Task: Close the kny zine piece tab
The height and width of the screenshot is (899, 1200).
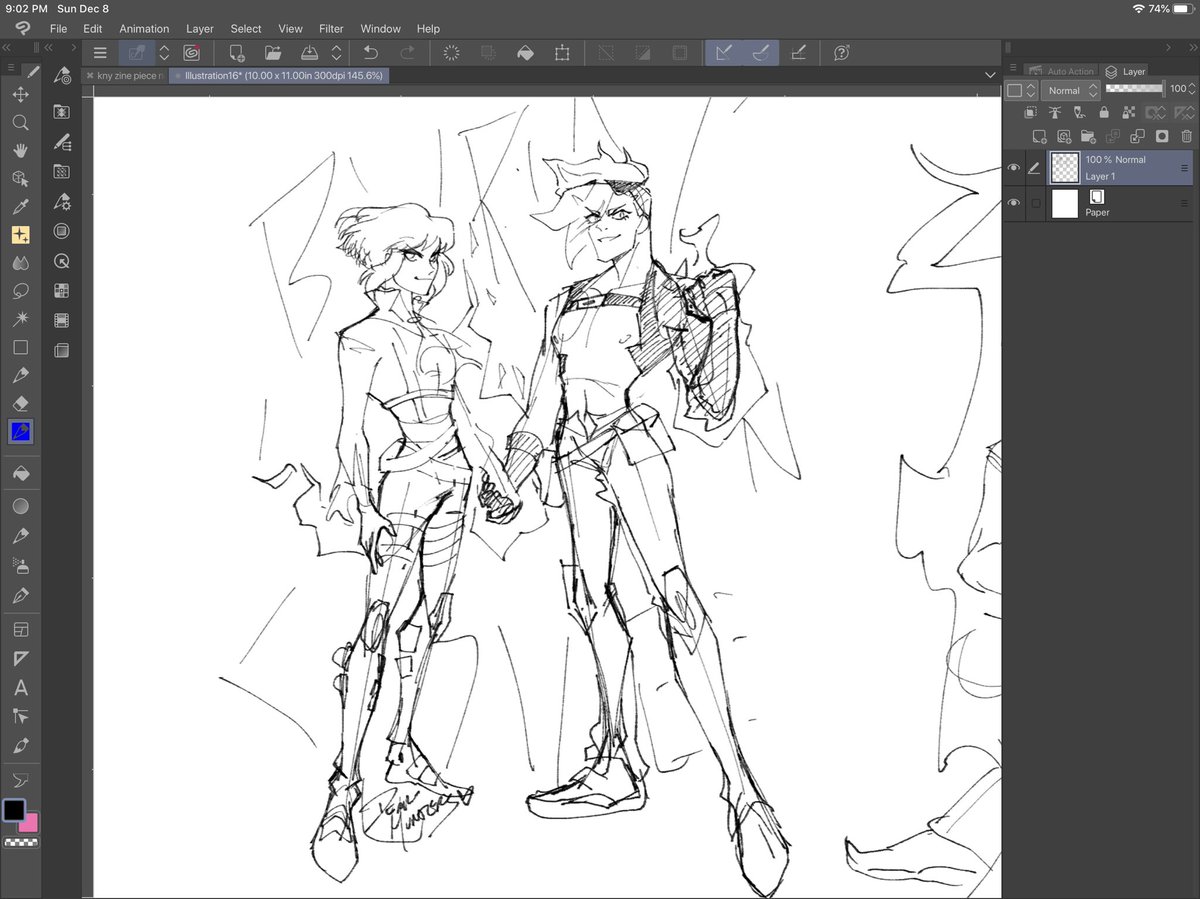Action: pos(90,75)
